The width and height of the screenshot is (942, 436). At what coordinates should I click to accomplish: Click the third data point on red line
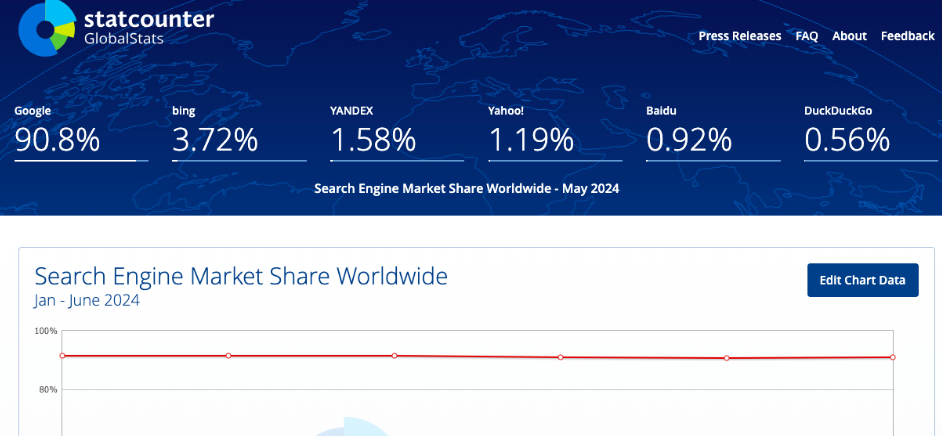coord(395,355)
